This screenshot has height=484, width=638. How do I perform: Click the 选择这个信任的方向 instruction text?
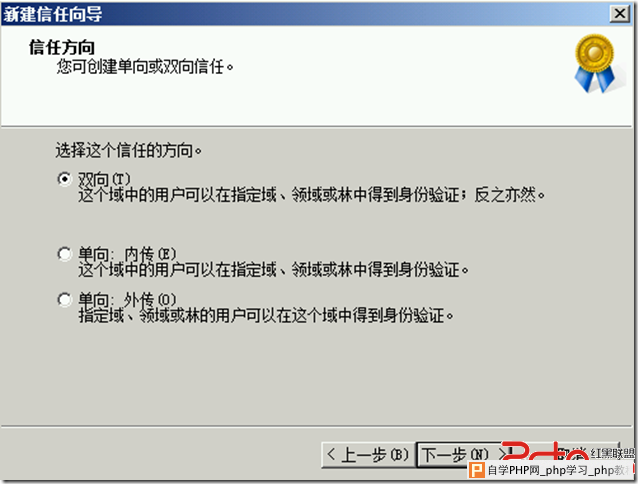[x=129, y=150]
